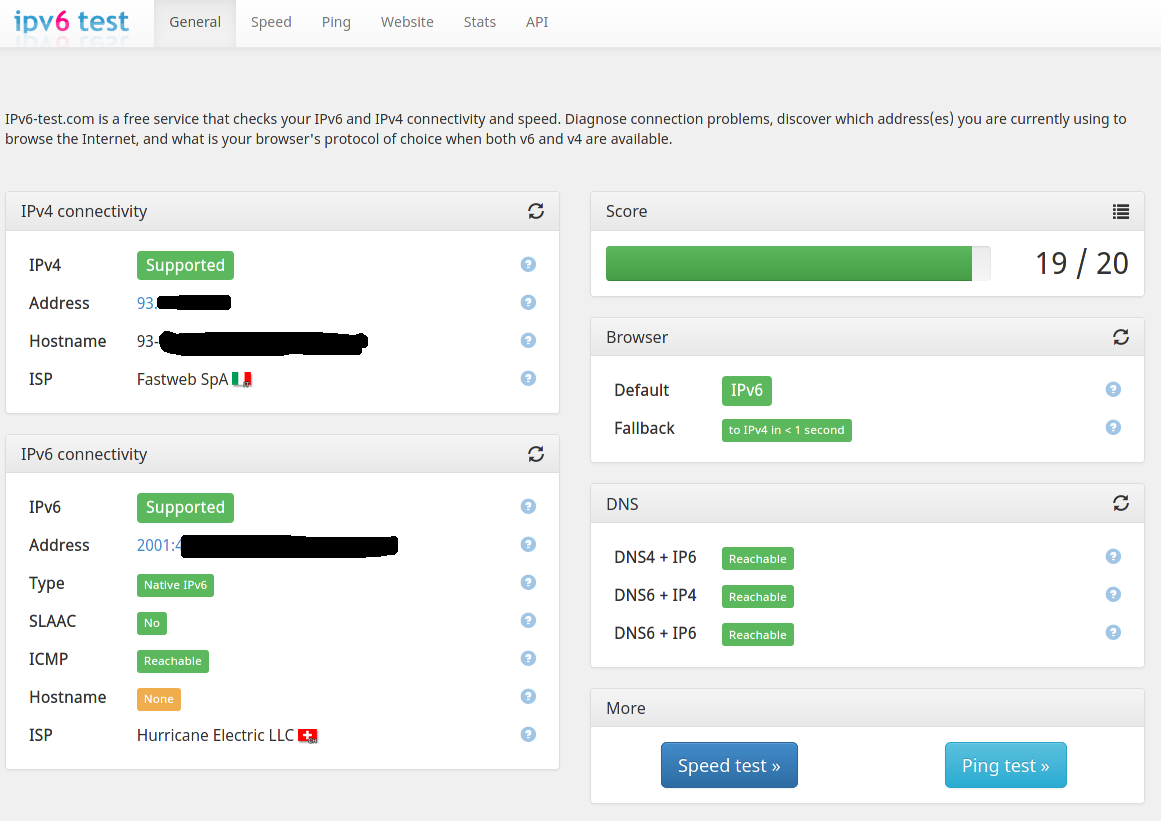
Task: Open help for Browser Fallback row
Action: coord(1113,427)
